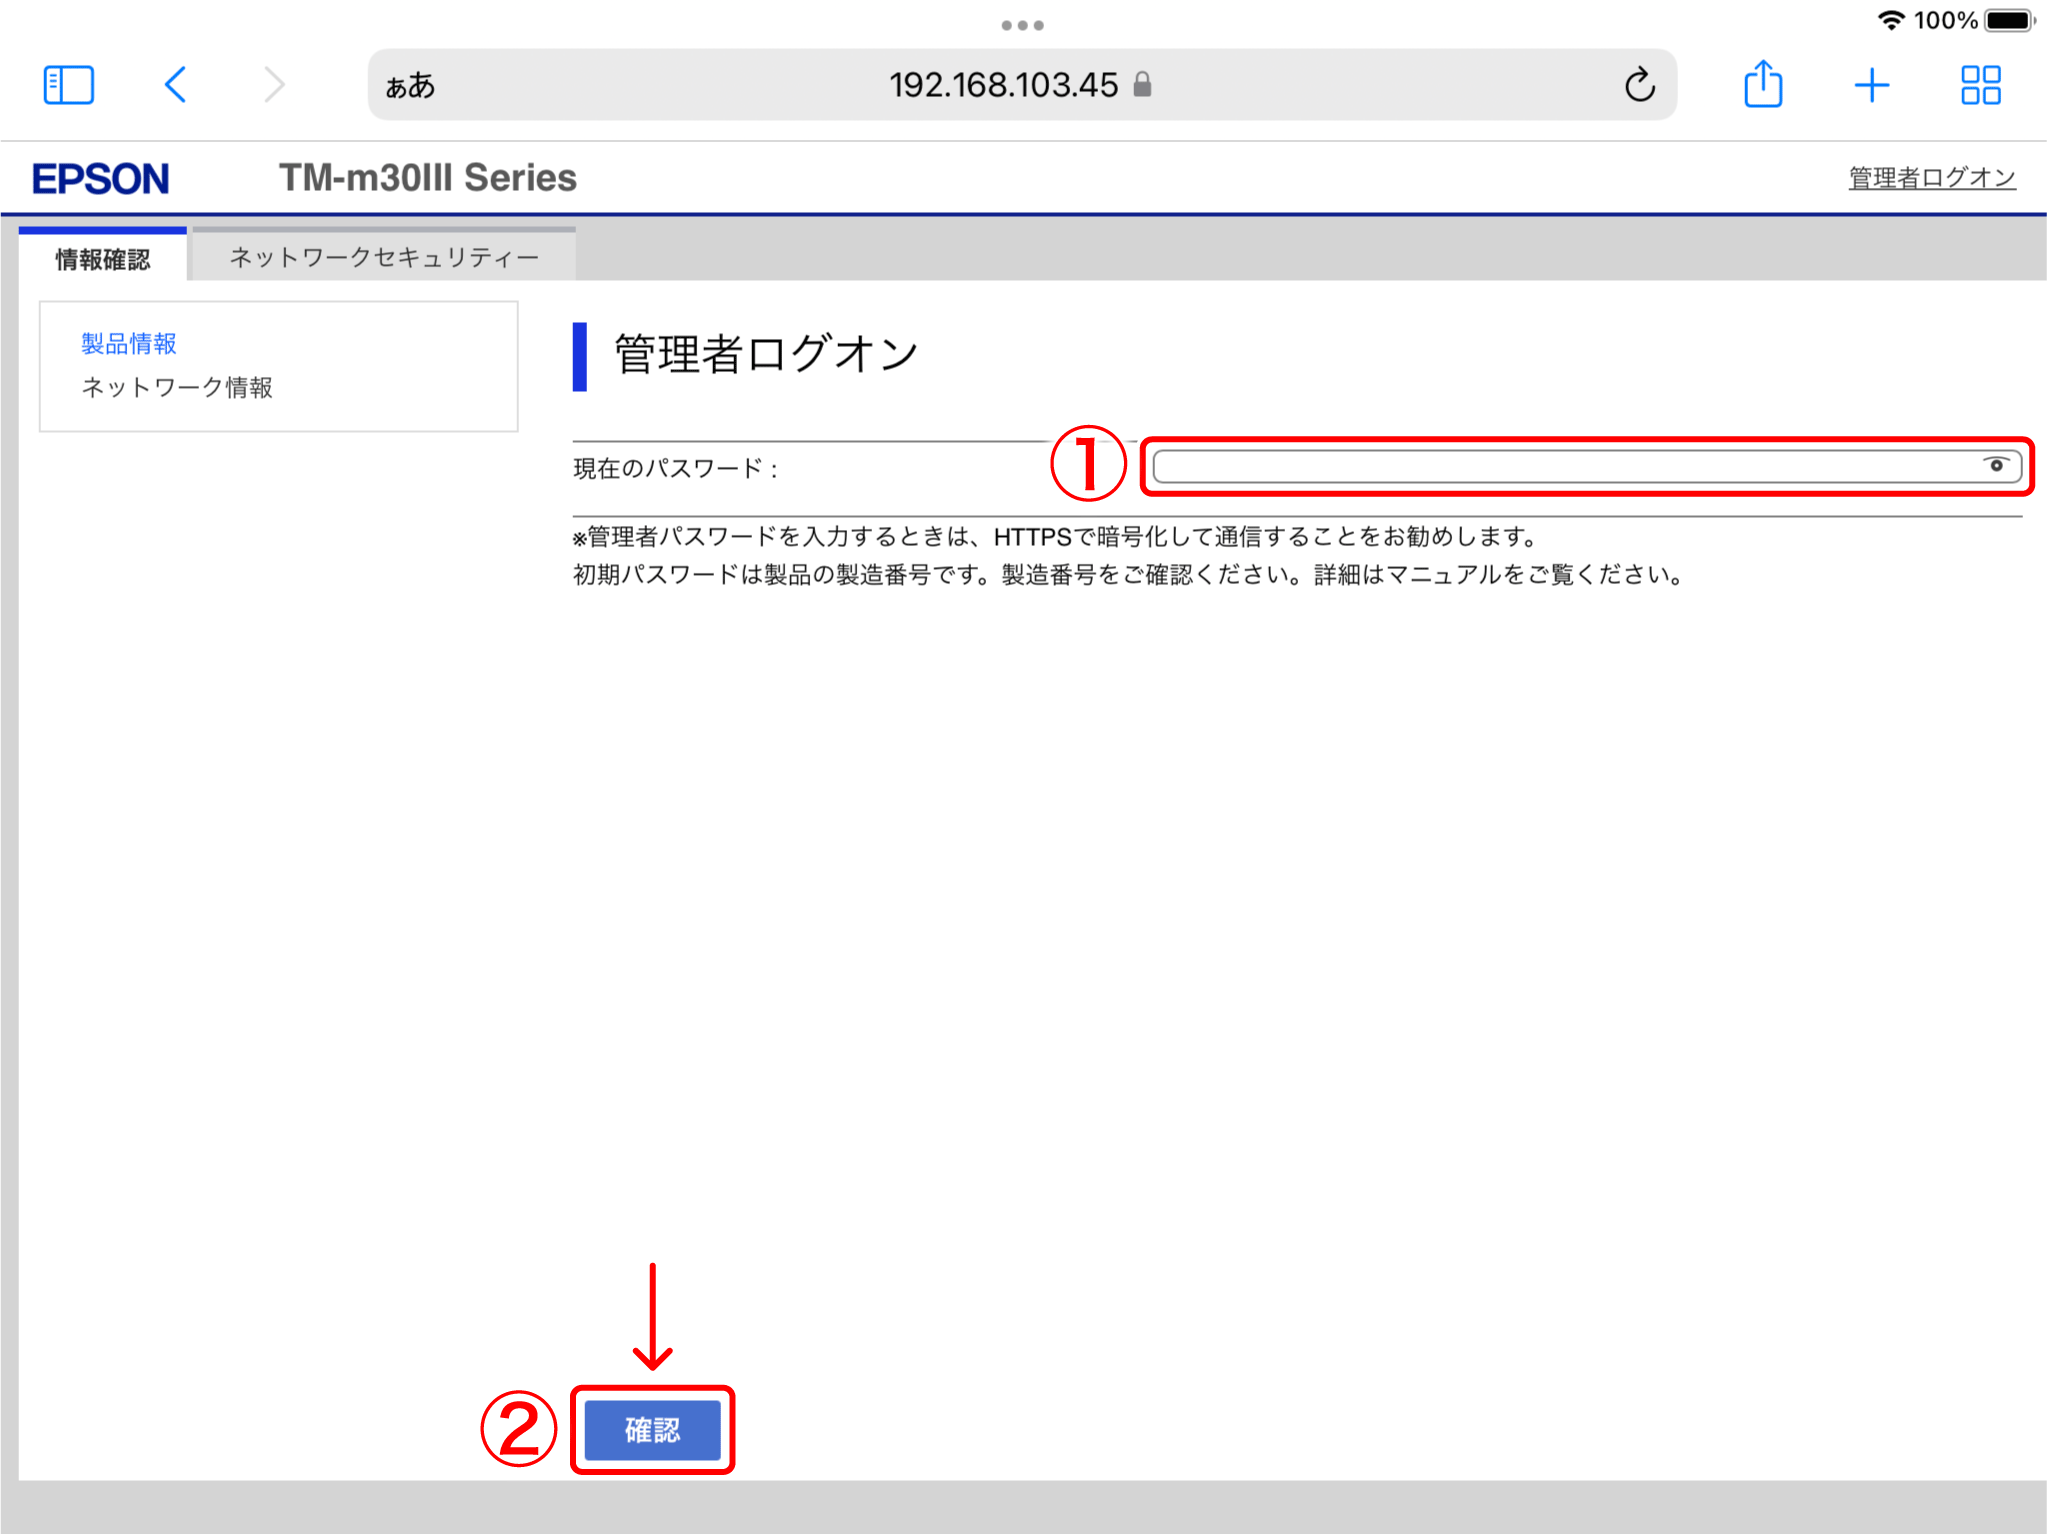The image size is (2048, 1534).
Task: Tap the padlock icon in the address bar
Action: (1142, 84)
